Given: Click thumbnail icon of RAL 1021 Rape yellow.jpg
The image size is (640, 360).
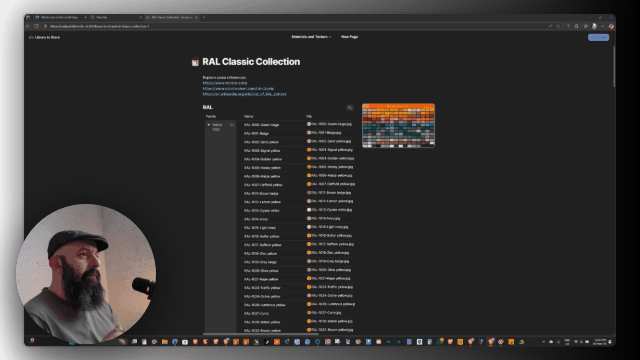Looking at the screenshot, I should [x=309, y=278].
